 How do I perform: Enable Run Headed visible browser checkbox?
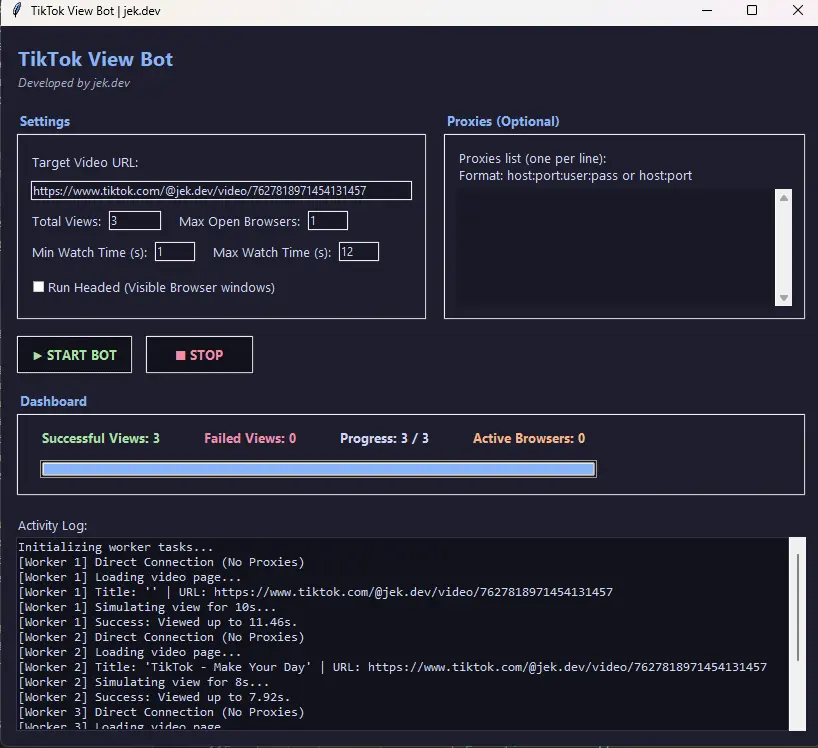pos(39,287)
